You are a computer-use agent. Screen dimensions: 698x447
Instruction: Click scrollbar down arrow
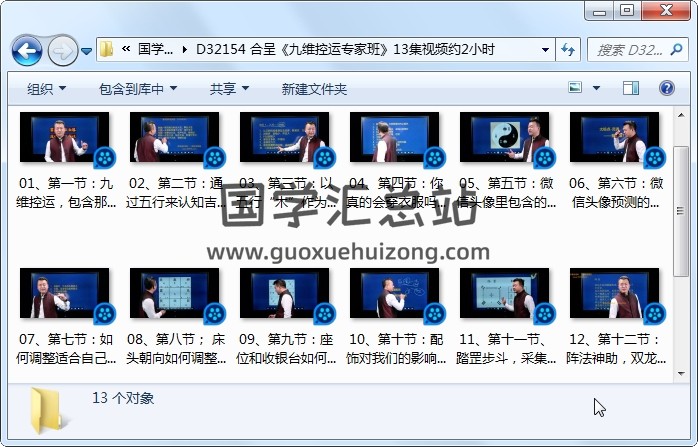coord(681,374)
